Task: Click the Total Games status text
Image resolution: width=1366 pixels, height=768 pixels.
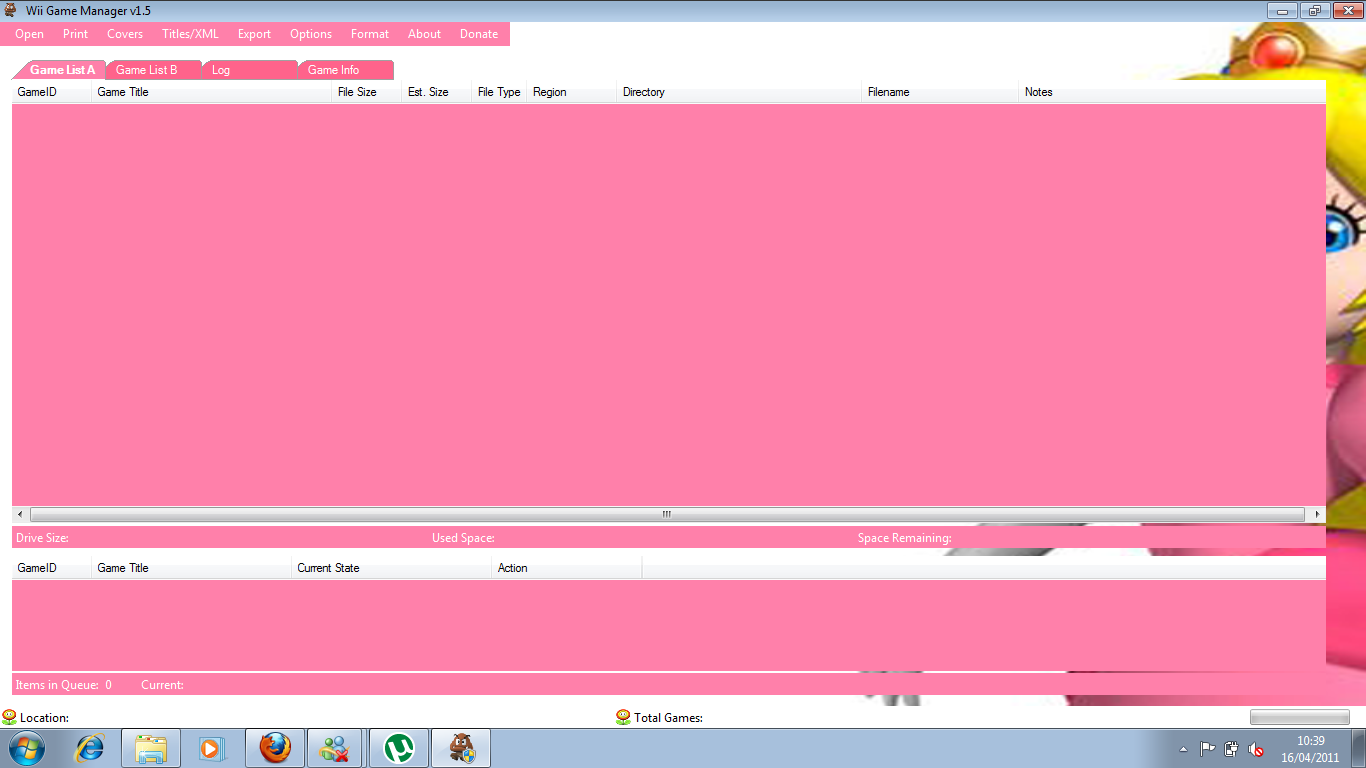Action: [668, 718]
